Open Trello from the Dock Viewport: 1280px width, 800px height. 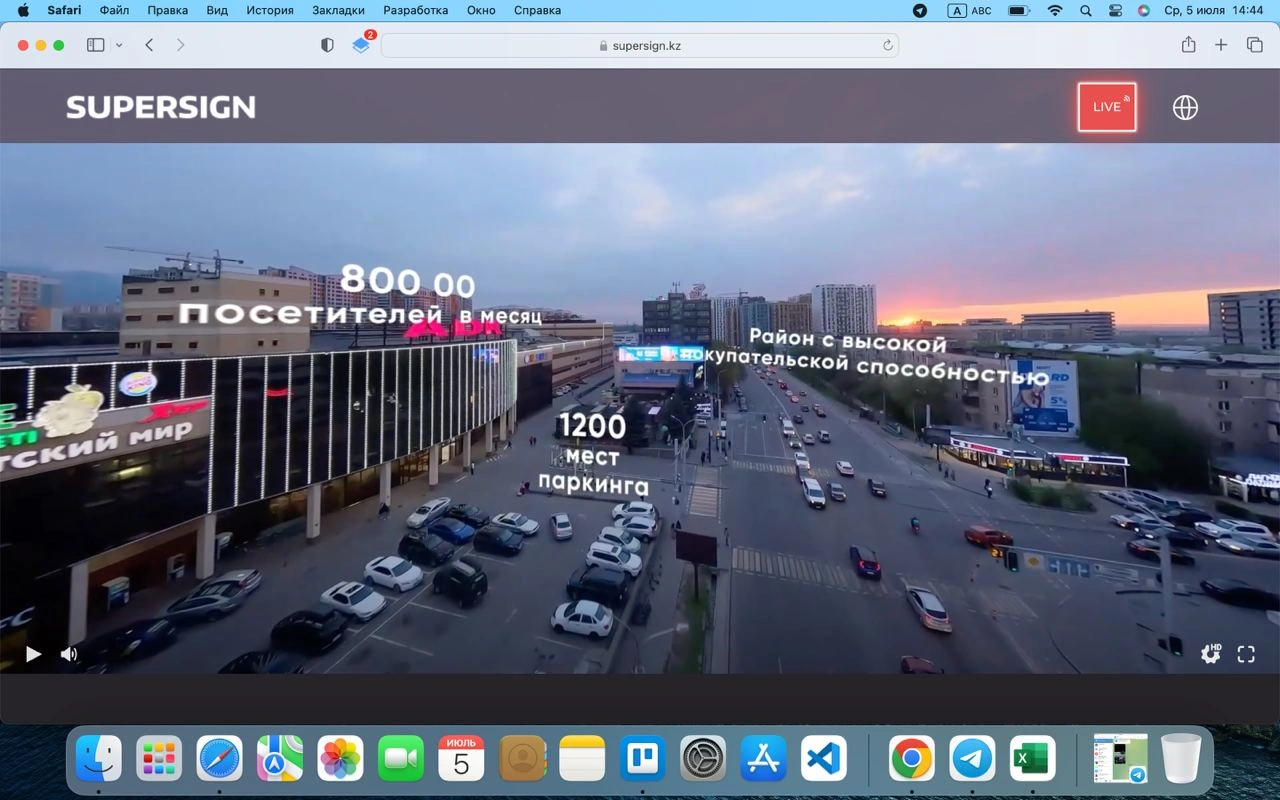pos(642,759)
